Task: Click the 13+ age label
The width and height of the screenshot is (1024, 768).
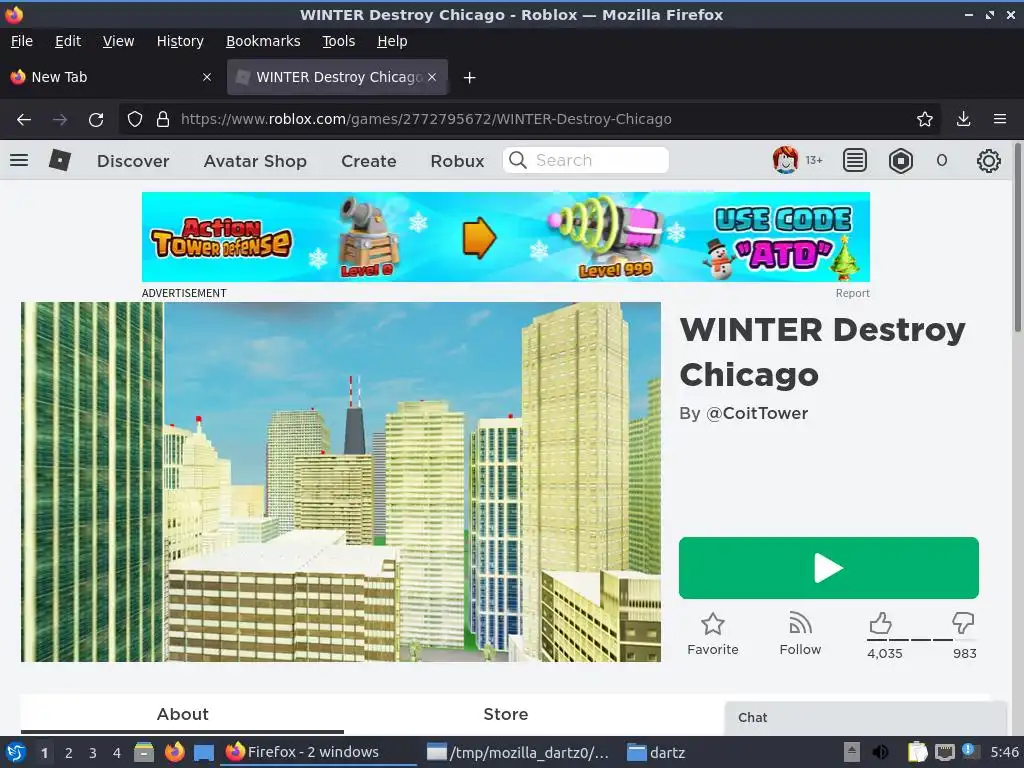Action: [814, 160]
